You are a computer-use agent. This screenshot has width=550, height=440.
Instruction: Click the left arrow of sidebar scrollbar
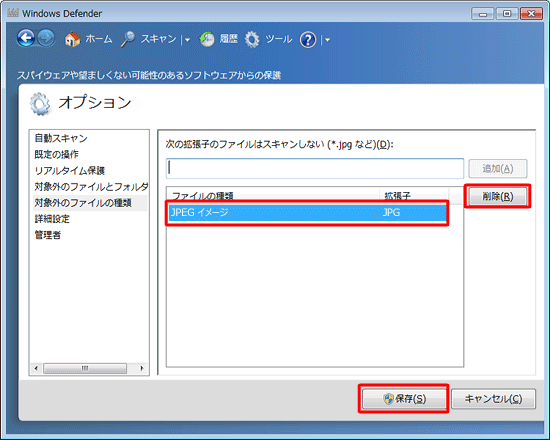click(x=36, y=368)
